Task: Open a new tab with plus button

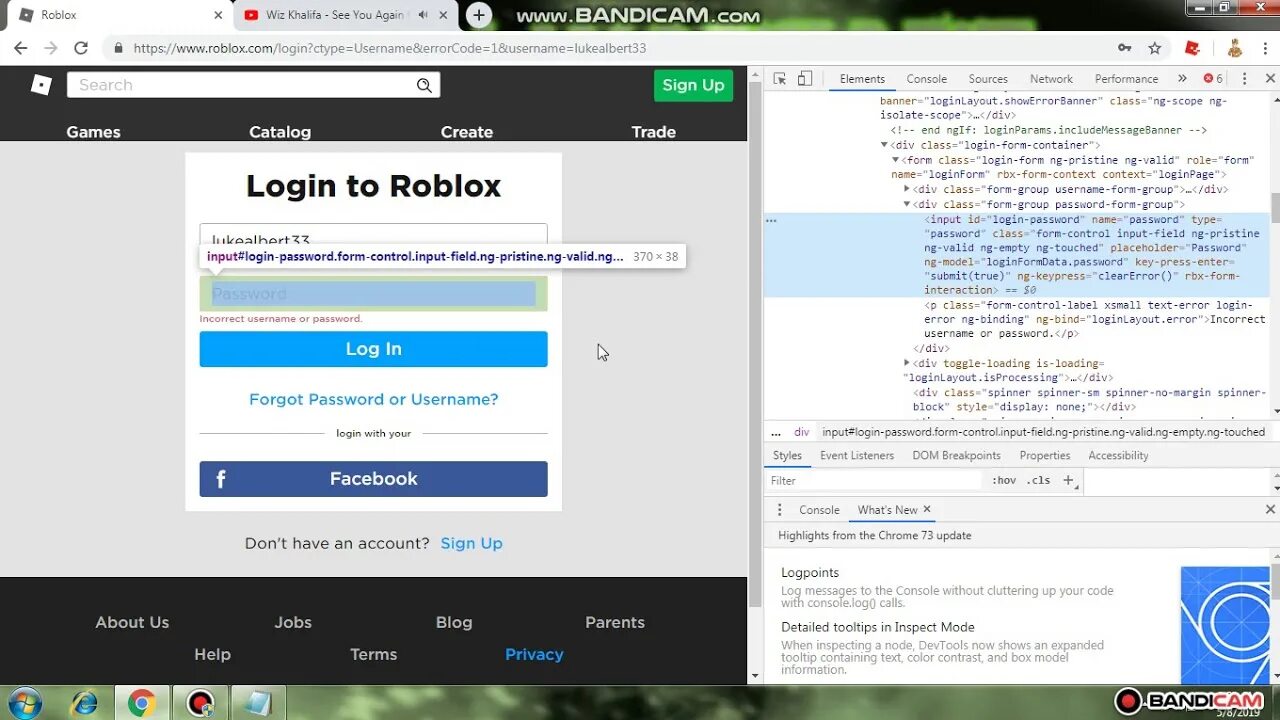Action: tap(479, 15)
